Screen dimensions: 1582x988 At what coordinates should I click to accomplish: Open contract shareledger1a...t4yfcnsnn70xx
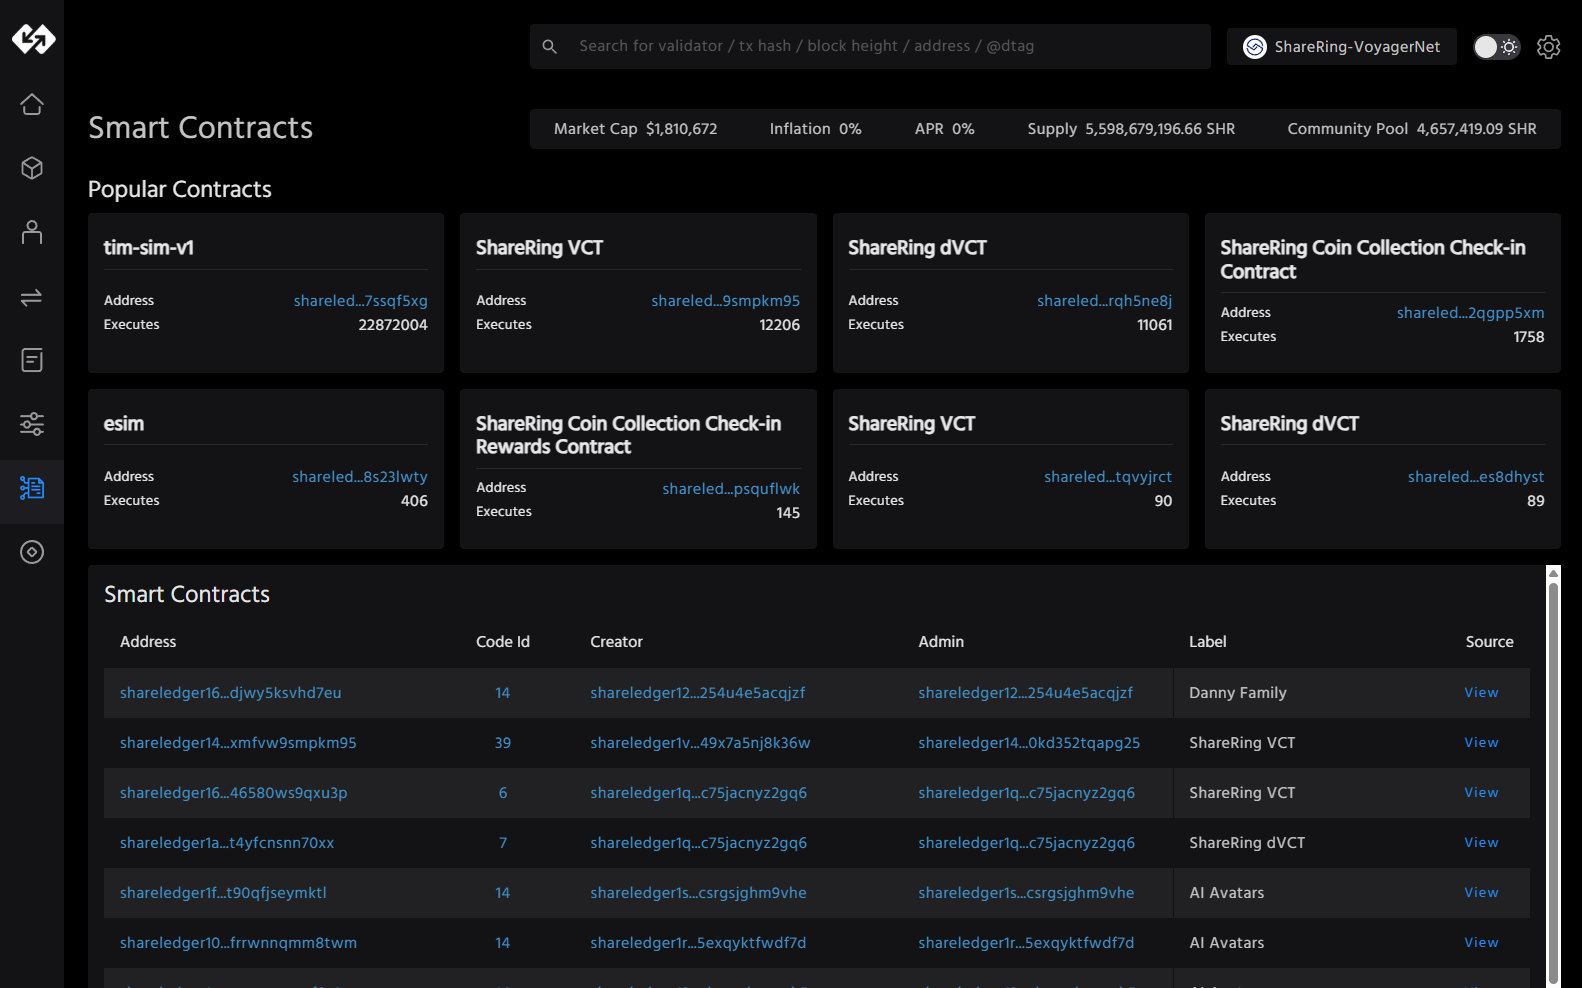pyautogui.click(x=227, y=843)
